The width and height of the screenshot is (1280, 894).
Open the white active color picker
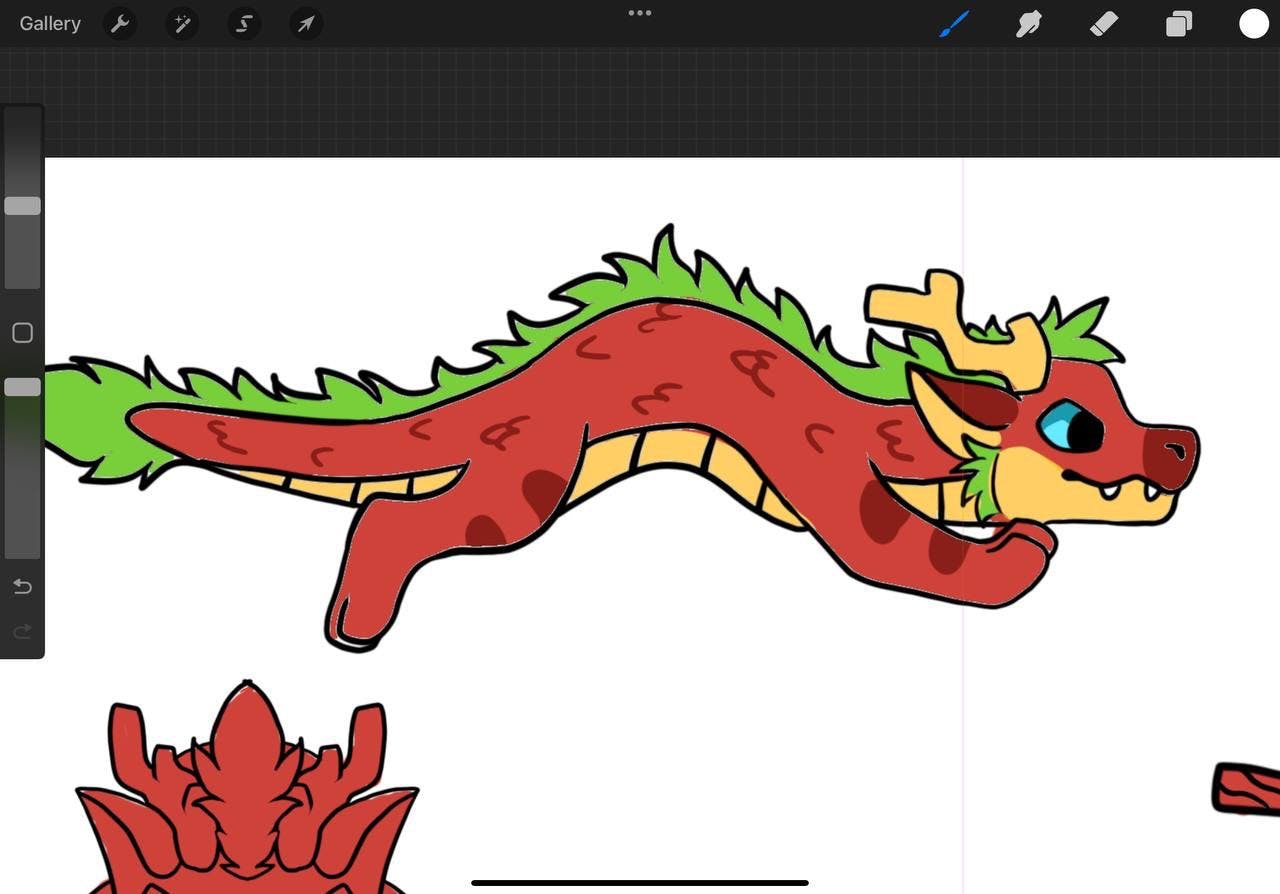click(1254, 24)
